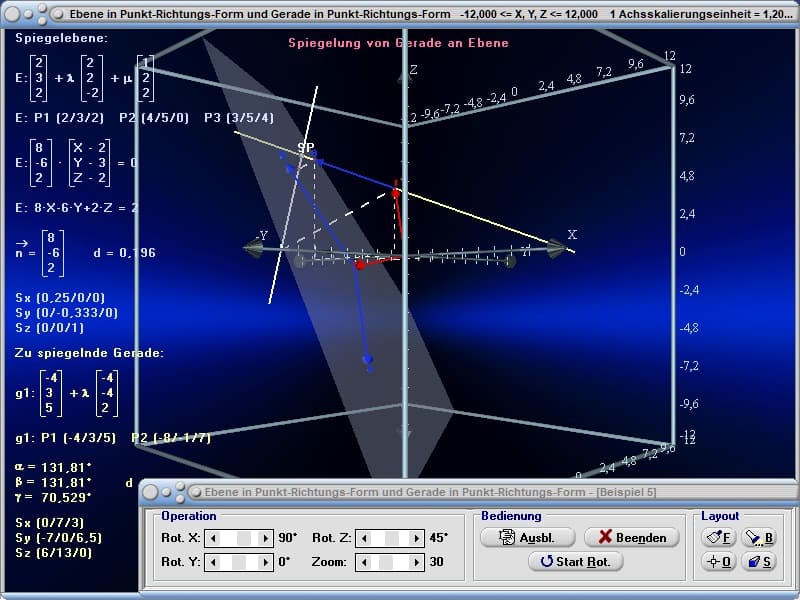Click the Zoom value '30'

coord(436,562)
